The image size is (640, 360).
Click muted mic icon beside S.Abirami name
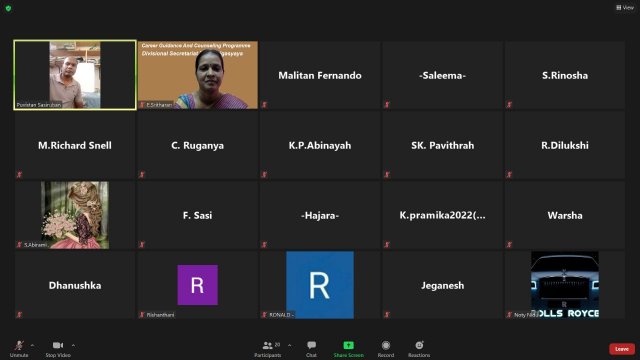[19, 245]
